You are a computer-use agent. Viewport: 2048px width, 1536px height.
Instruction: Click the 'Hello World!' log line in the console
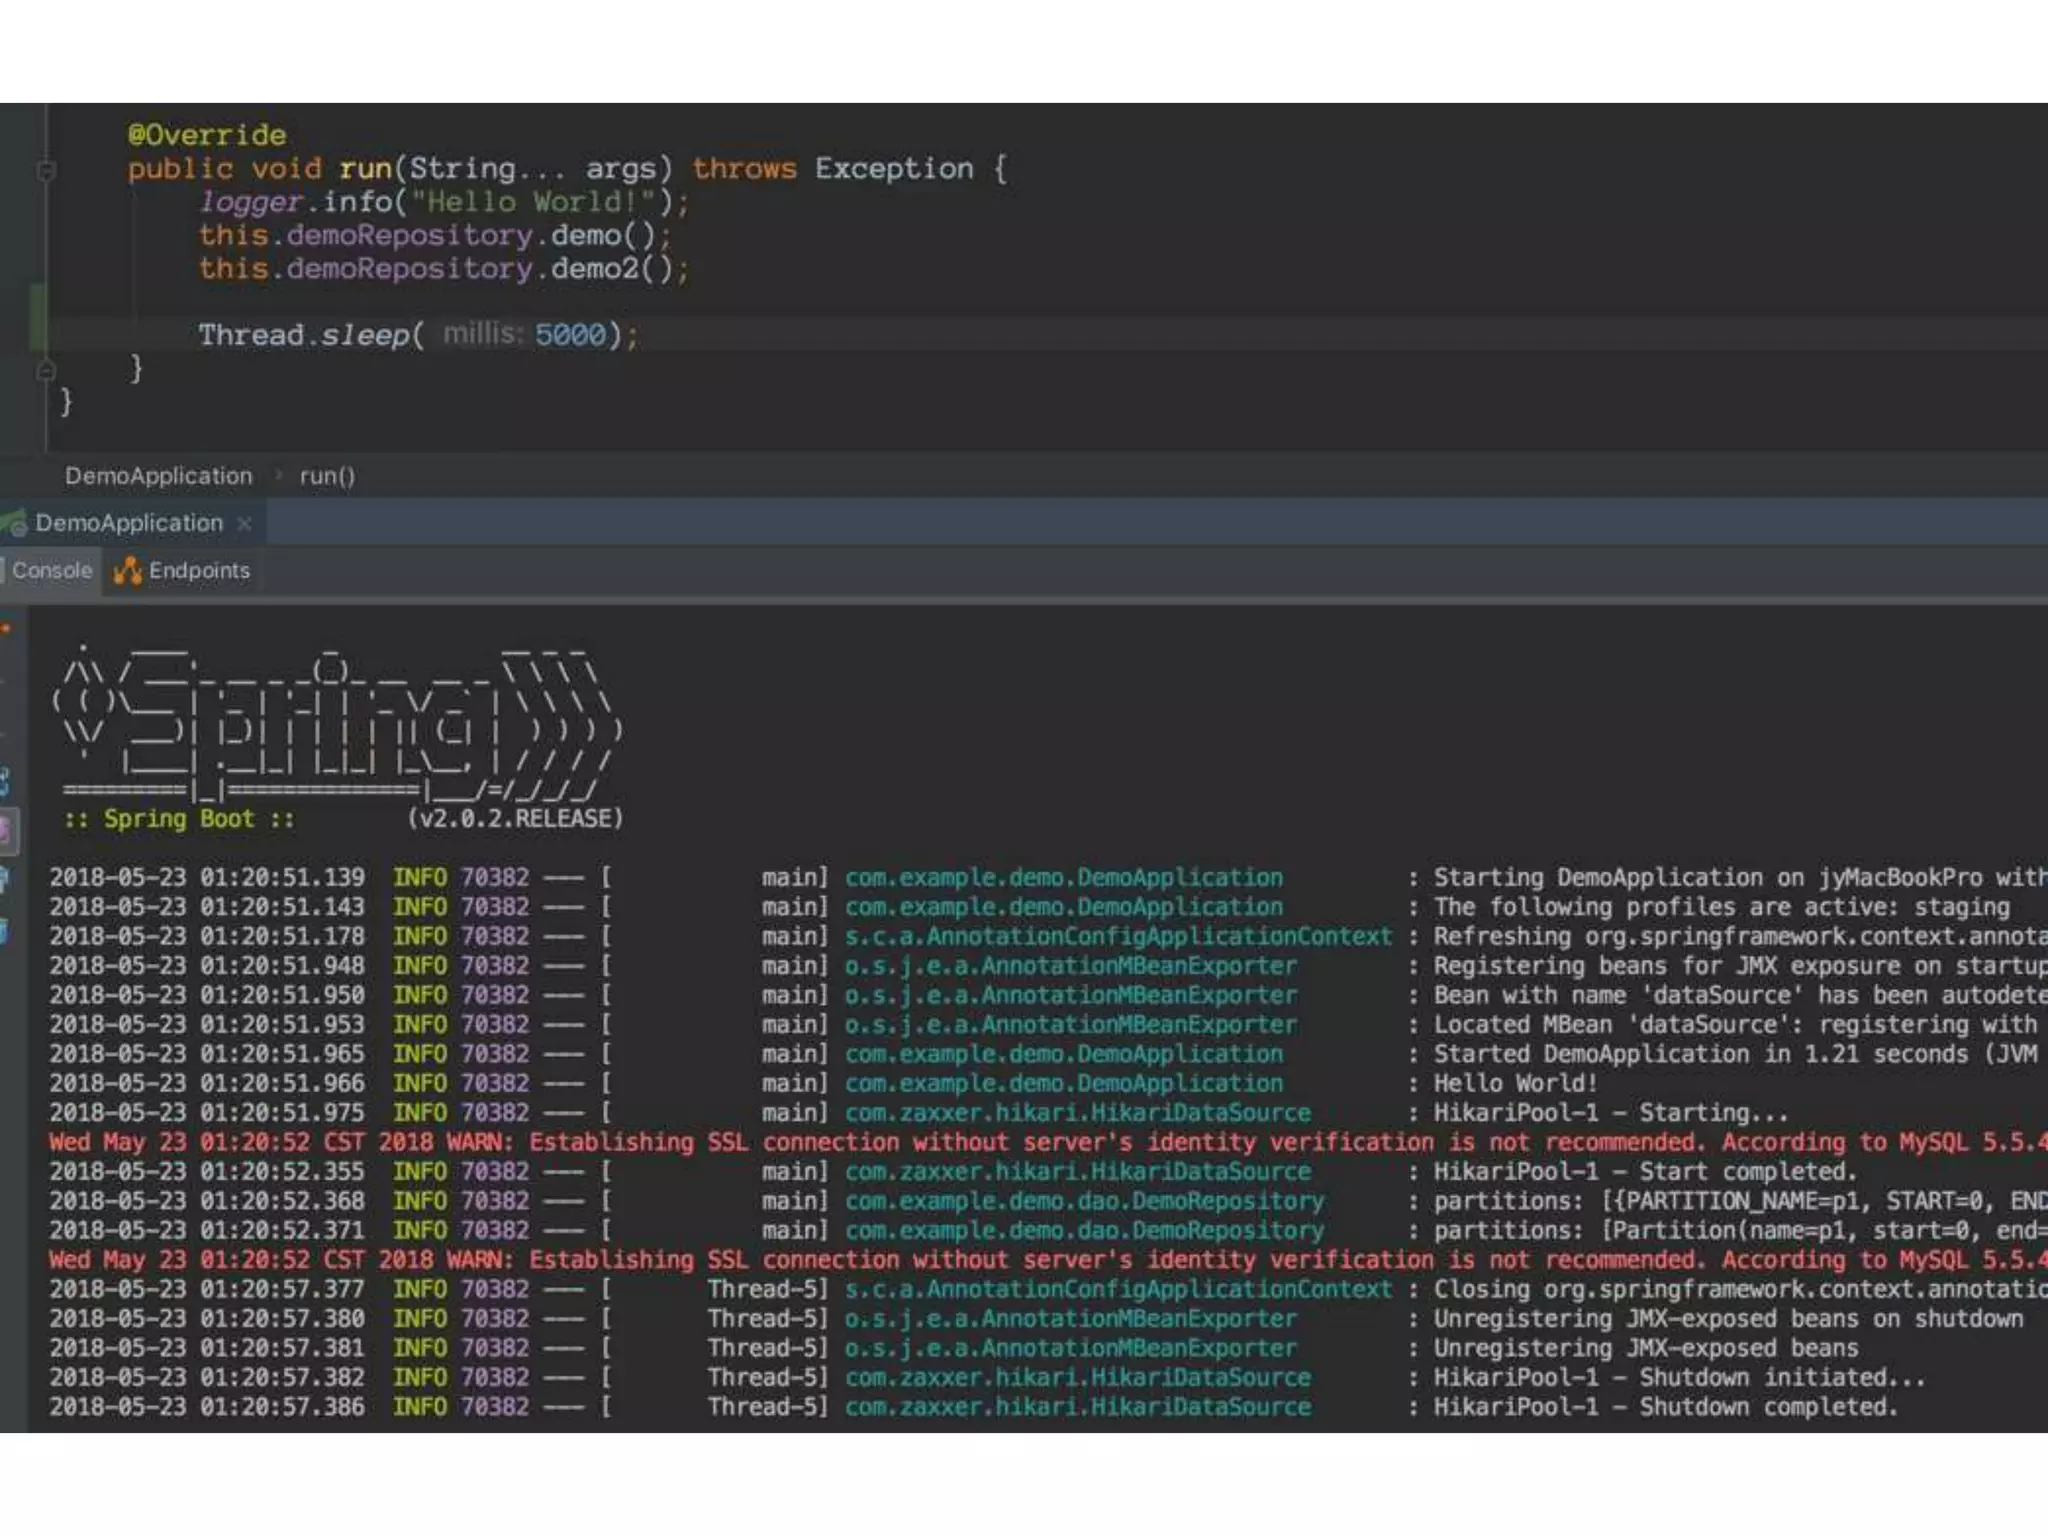click(1515, 1083)
